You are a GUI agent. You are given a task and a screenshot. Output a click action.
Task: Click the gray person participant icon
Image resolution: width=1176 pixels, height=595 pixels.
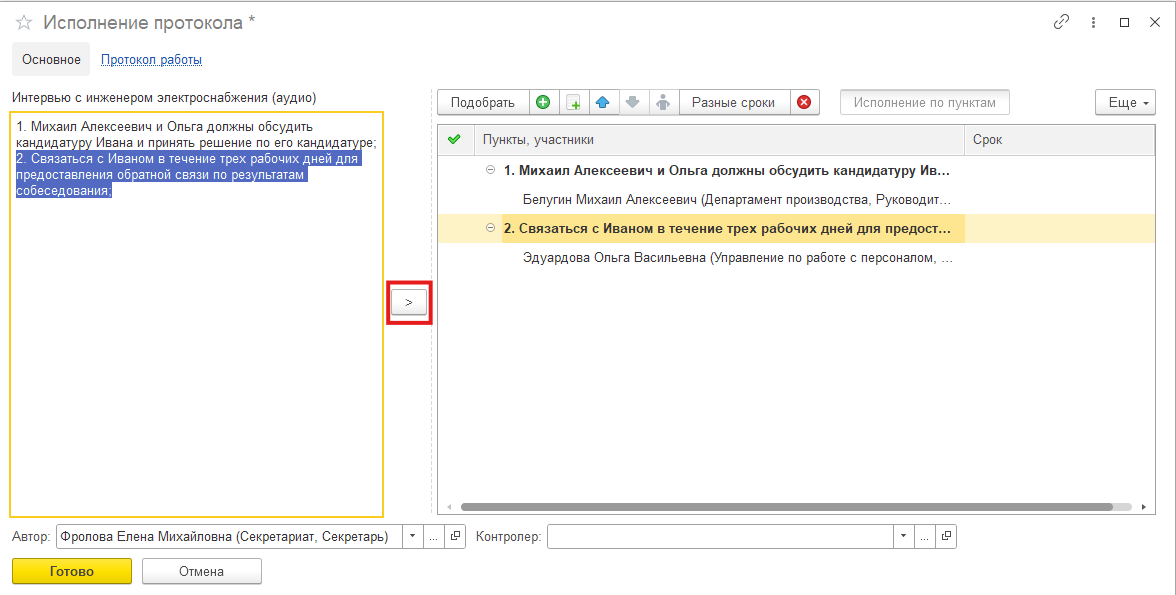pos(662,103)
